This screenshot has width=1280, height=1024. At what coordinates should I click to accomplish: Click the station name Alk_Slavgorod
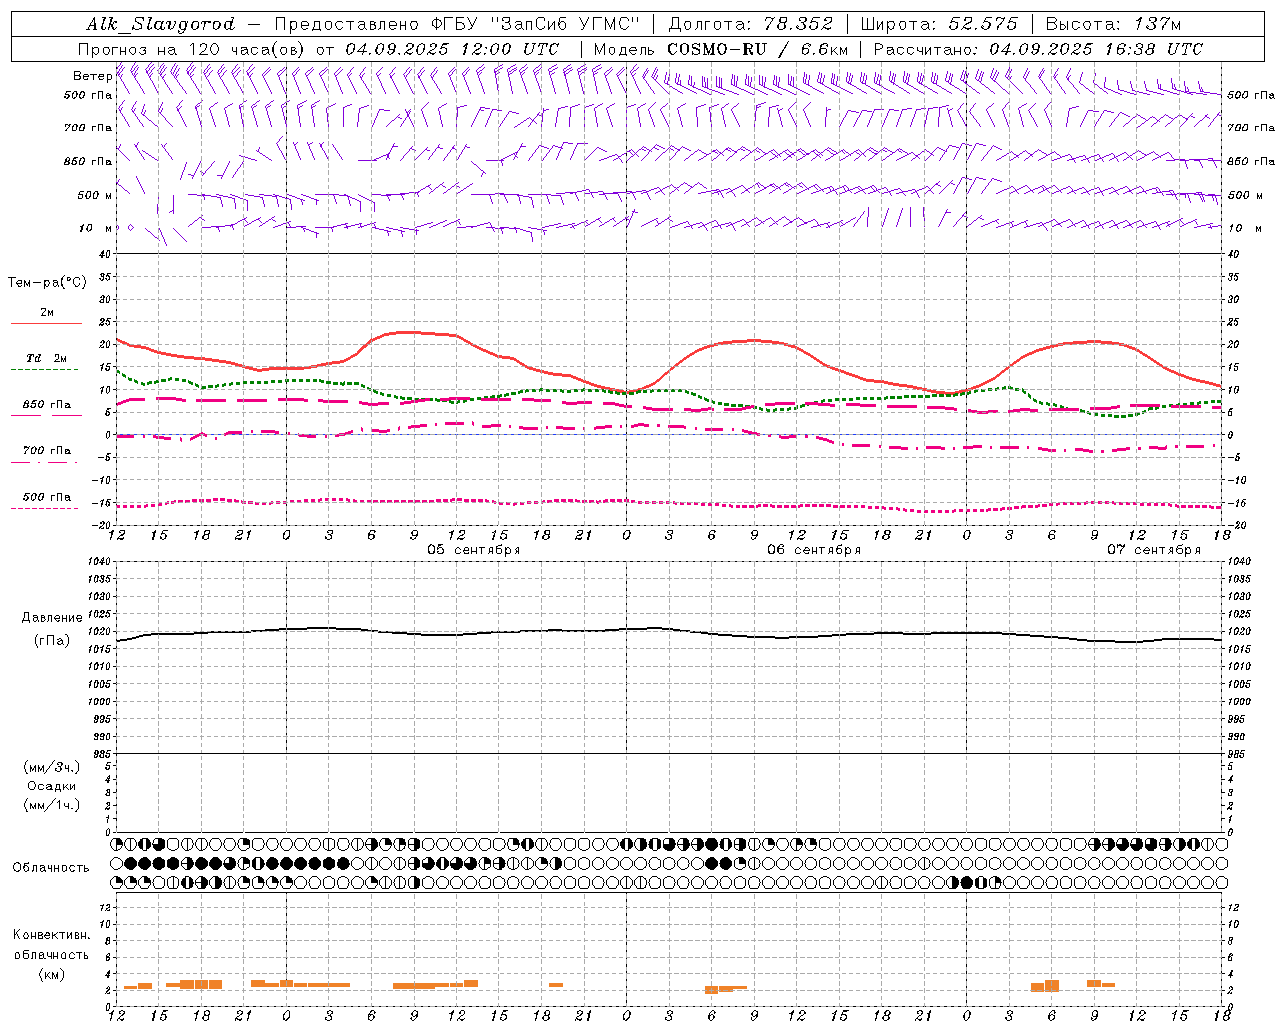click(x=161, y=24)
